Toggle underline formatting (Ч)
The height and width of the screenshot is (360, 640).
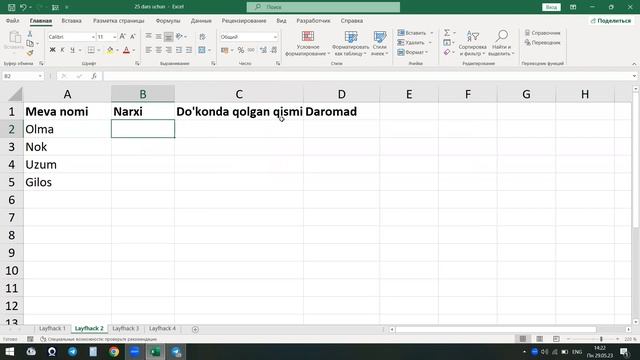pos(72,50)
